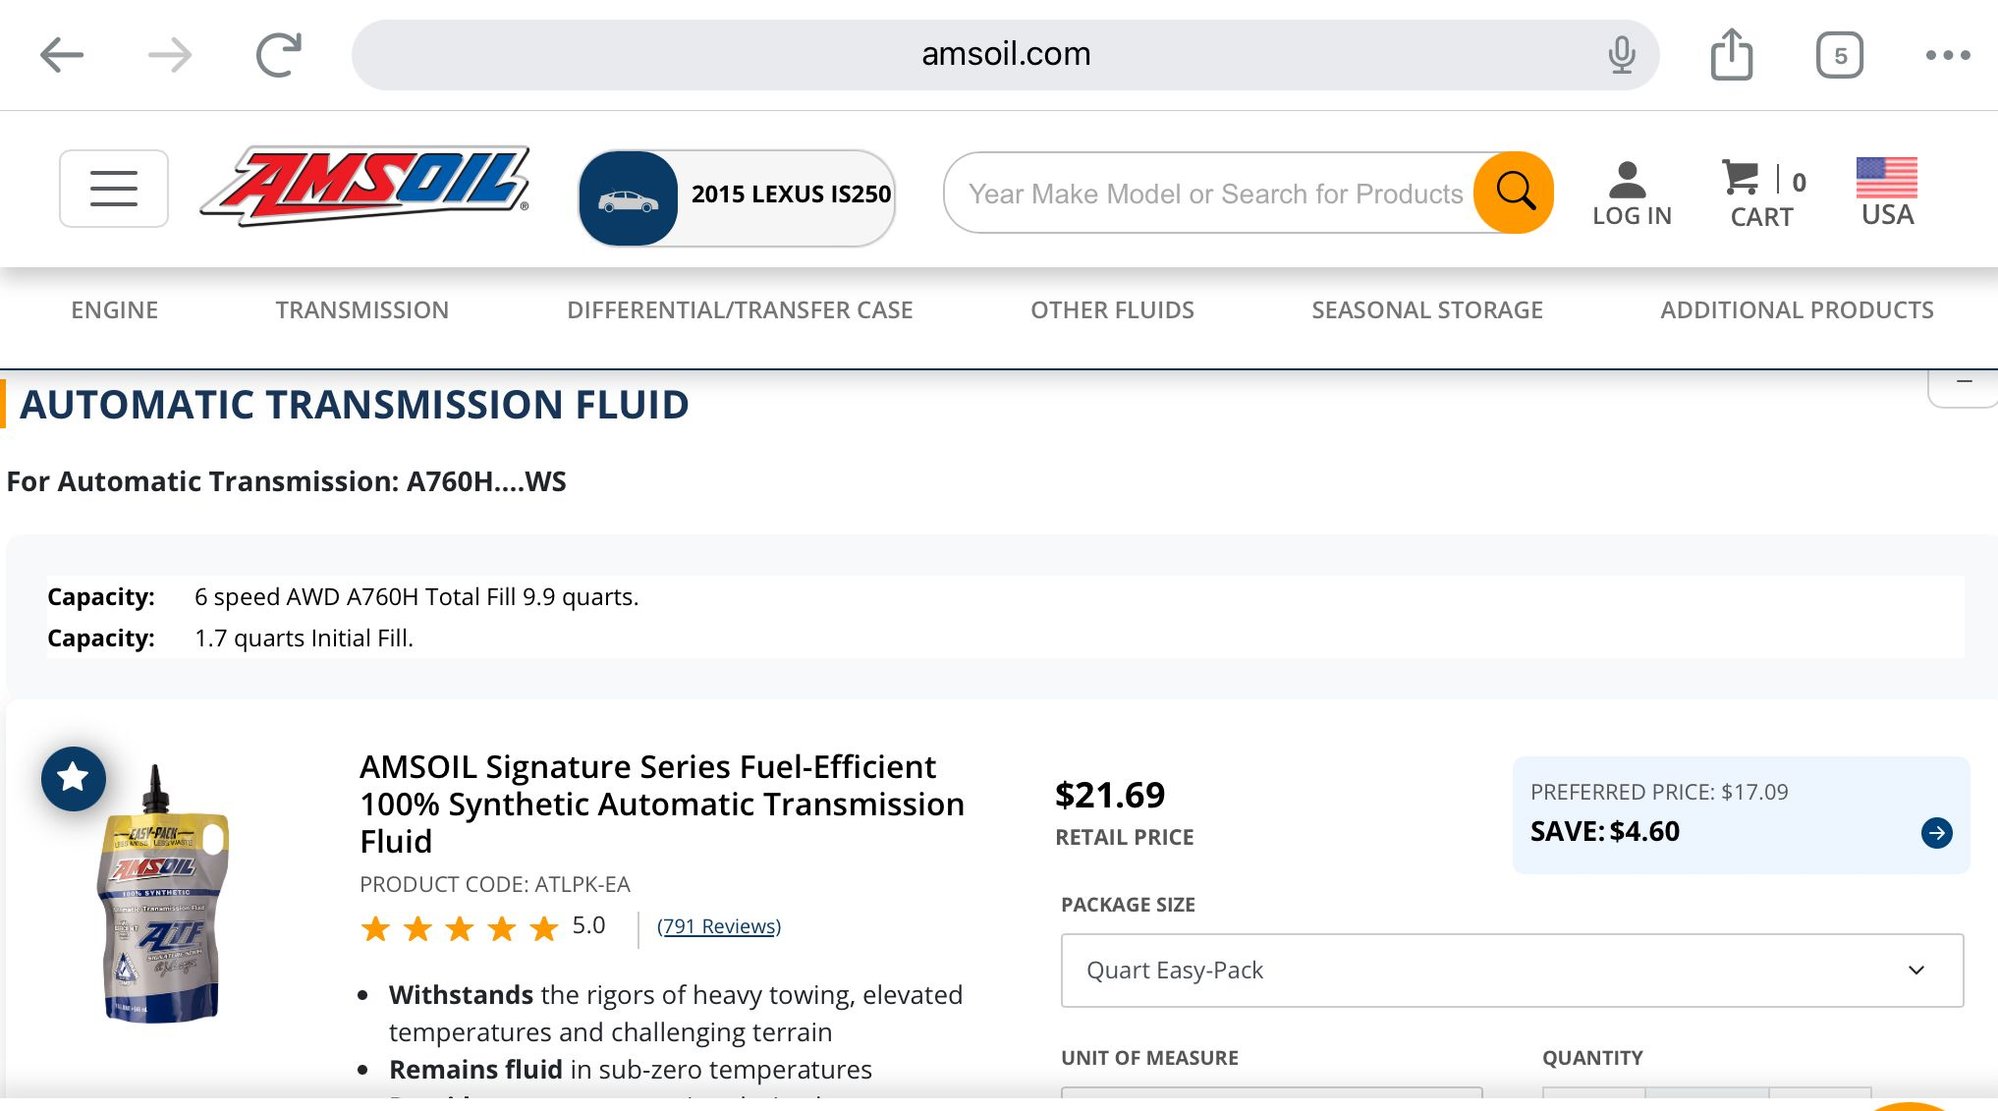
Task: Open the browser tabs switcher
Action: [1839, 55]
